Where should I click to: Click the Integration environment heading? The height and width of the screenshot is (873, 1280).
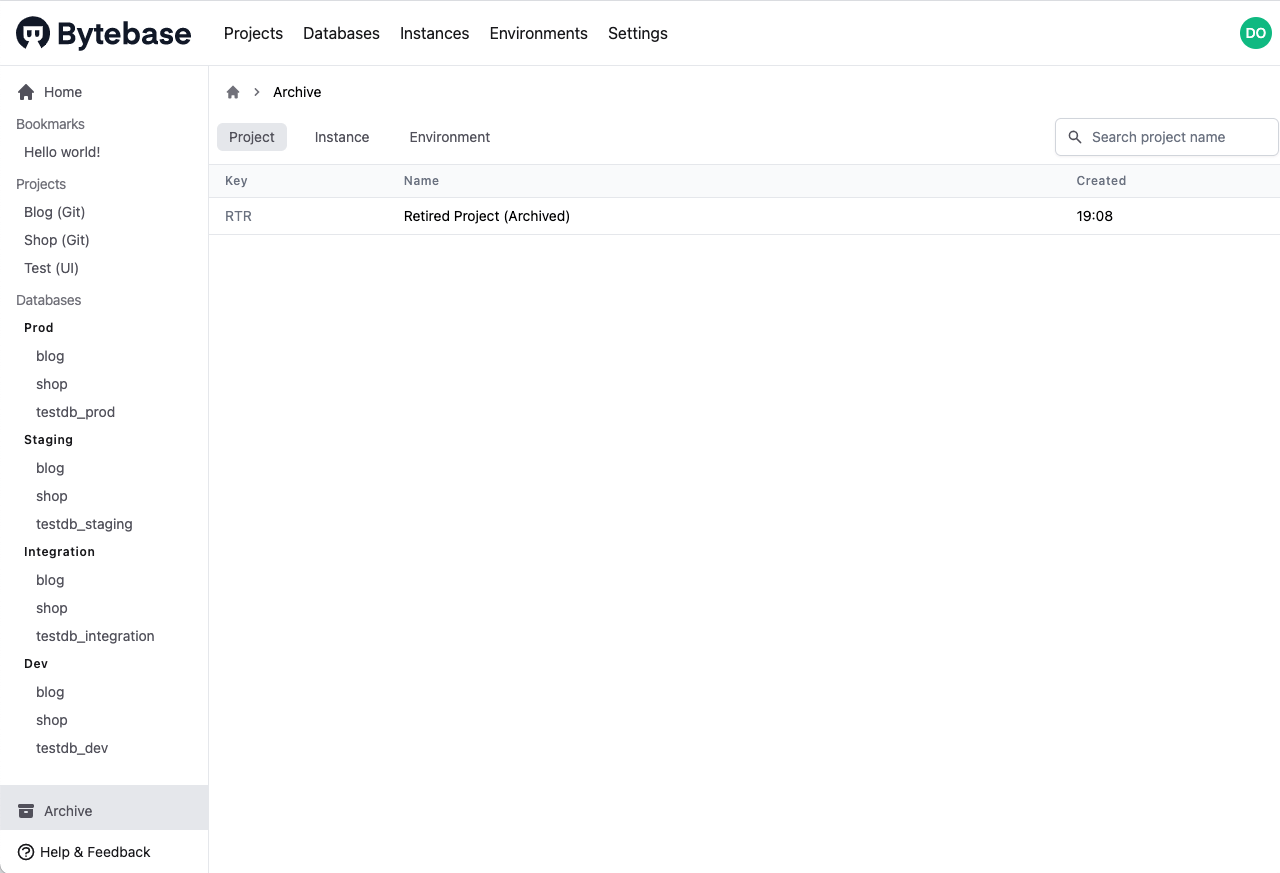point(59,552)
